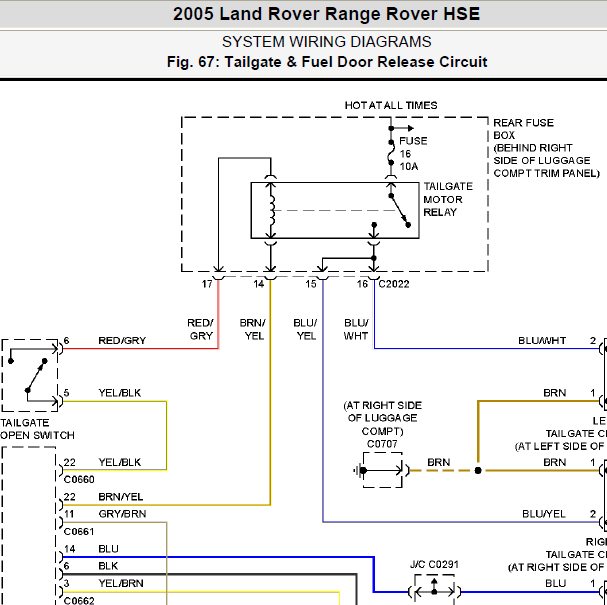Click the 'BRN/YEL' label at pin 22
This screenshot has width=607, height=605.
[121, 497]
